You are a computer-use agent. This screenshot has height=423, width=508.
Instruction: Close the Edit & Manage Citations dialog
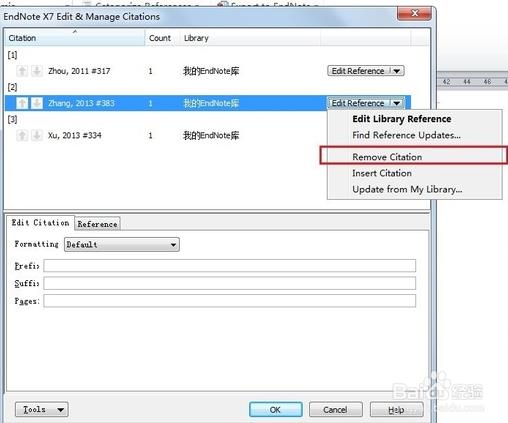coord(414,13)
